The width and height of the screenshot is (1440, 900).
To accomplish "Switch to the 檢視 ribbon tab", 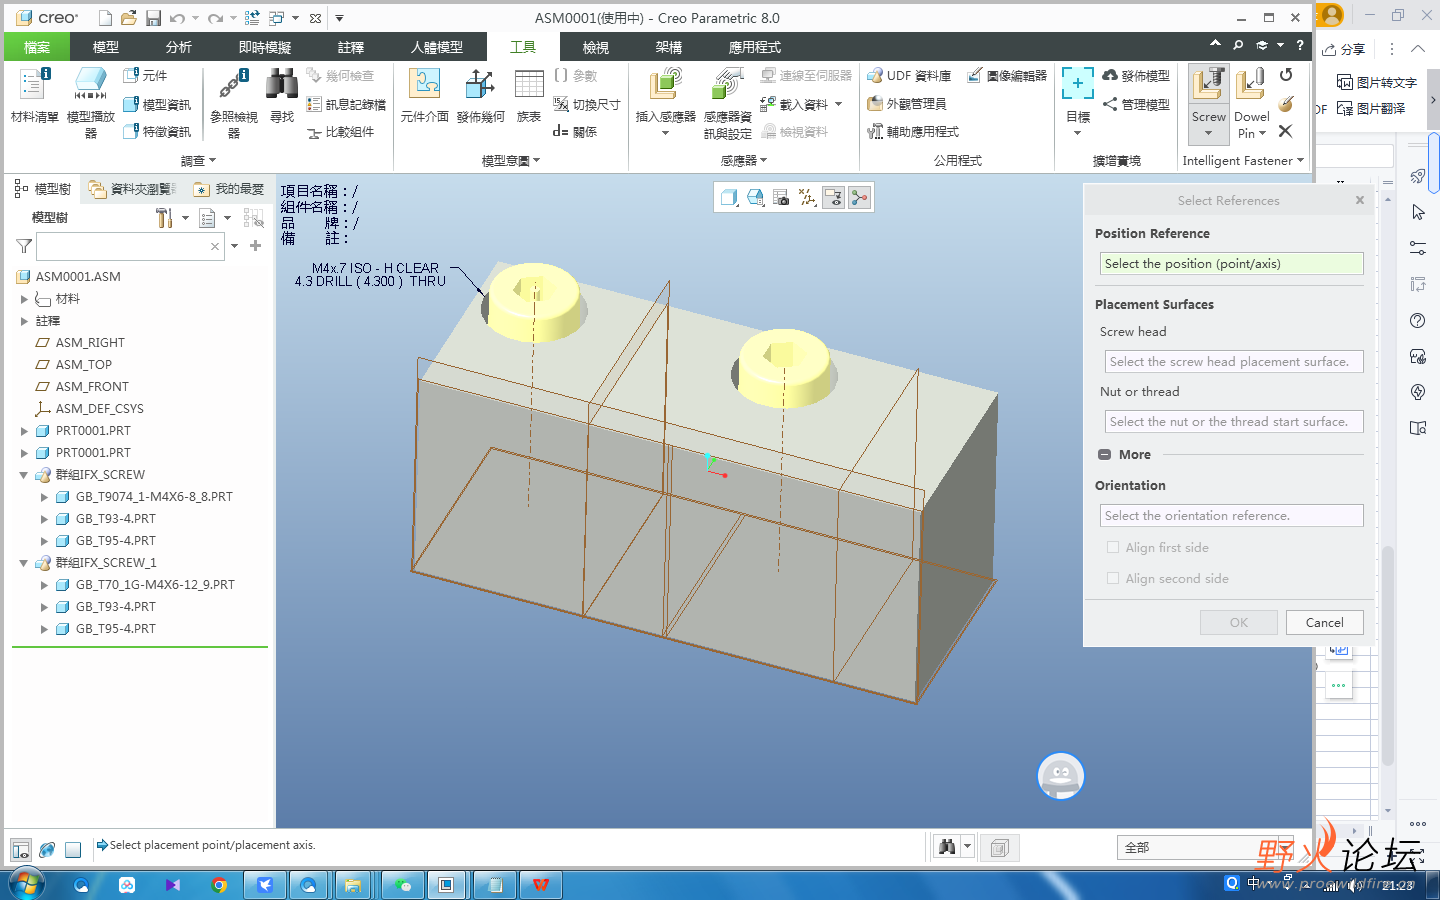I will (596, 47).
